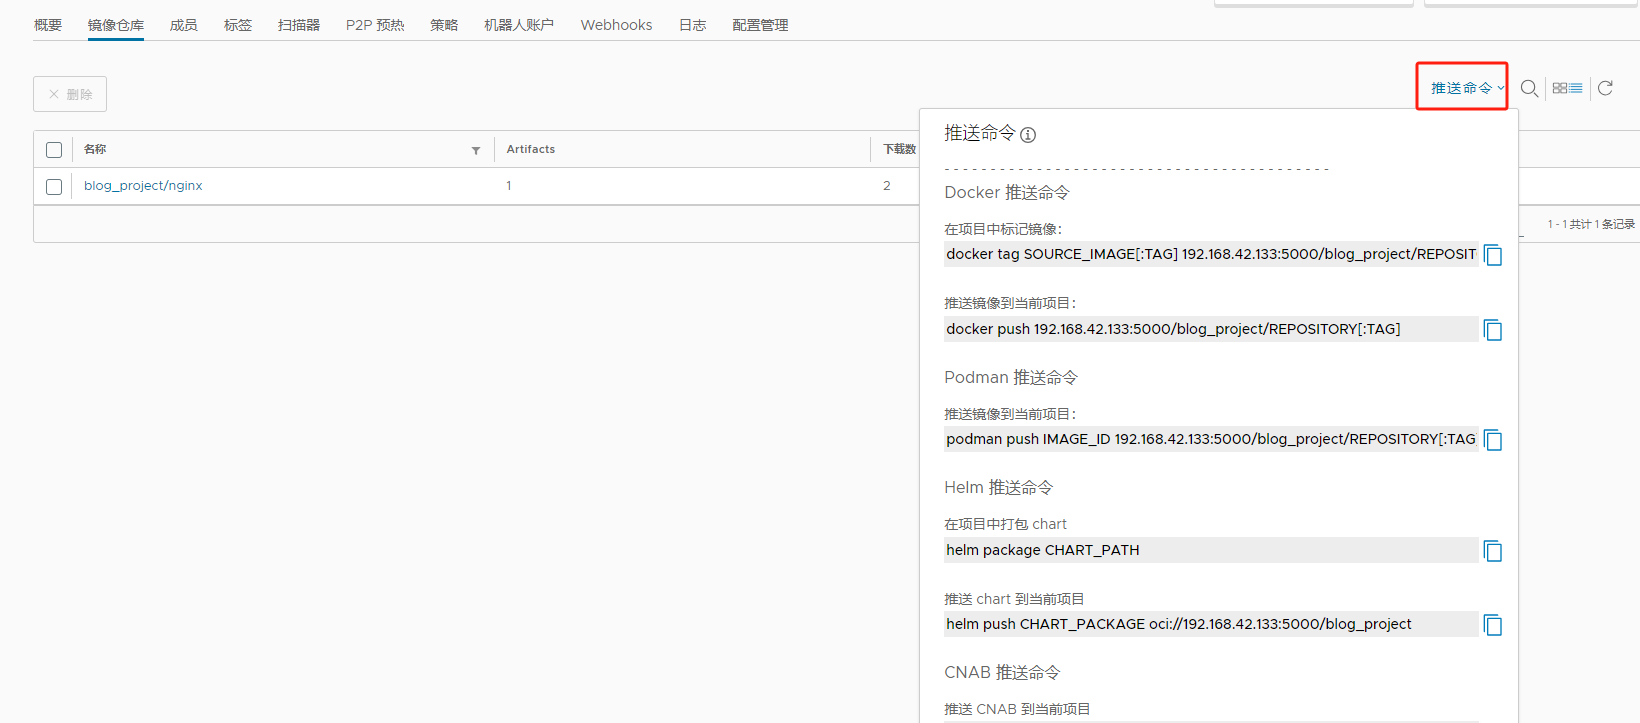The image size is (1640, 723).
Task: Check the blog_project/nginx row checkbox
Action: [x=54, y=187]
